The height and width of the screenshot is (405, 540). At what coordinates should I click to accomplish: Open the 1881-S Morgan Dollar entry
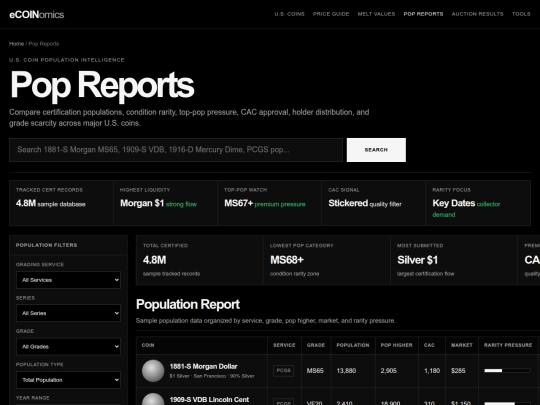[203, 366]
